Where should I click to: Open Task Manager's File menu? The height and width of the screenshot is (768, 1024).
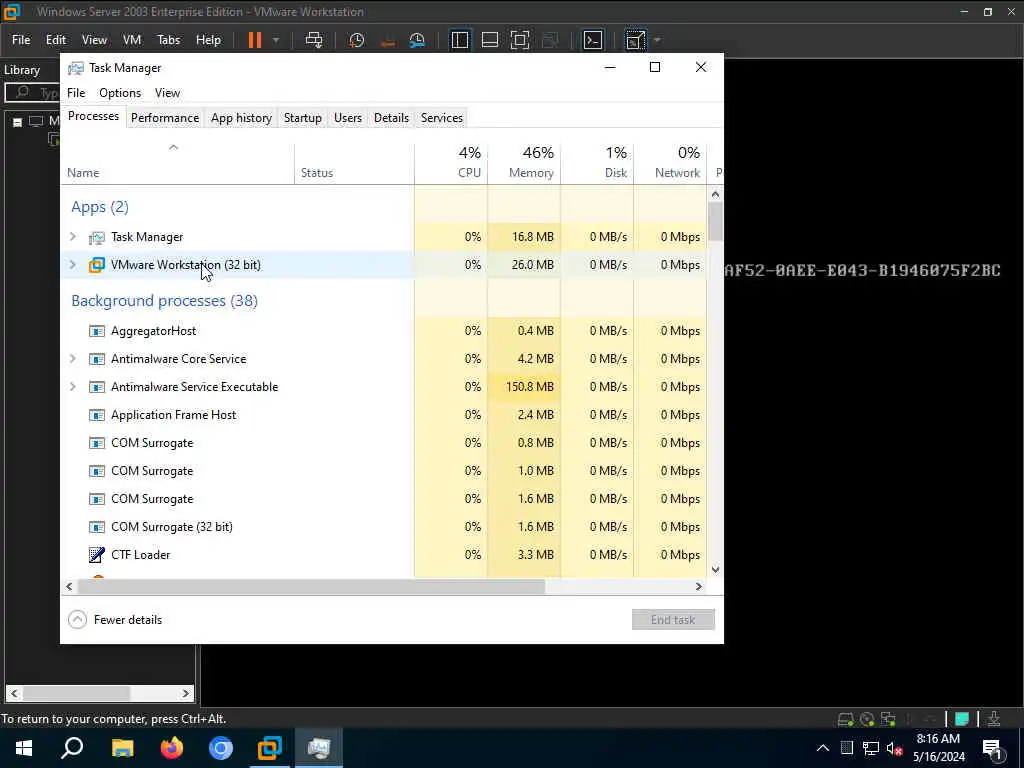click(76, 93)
